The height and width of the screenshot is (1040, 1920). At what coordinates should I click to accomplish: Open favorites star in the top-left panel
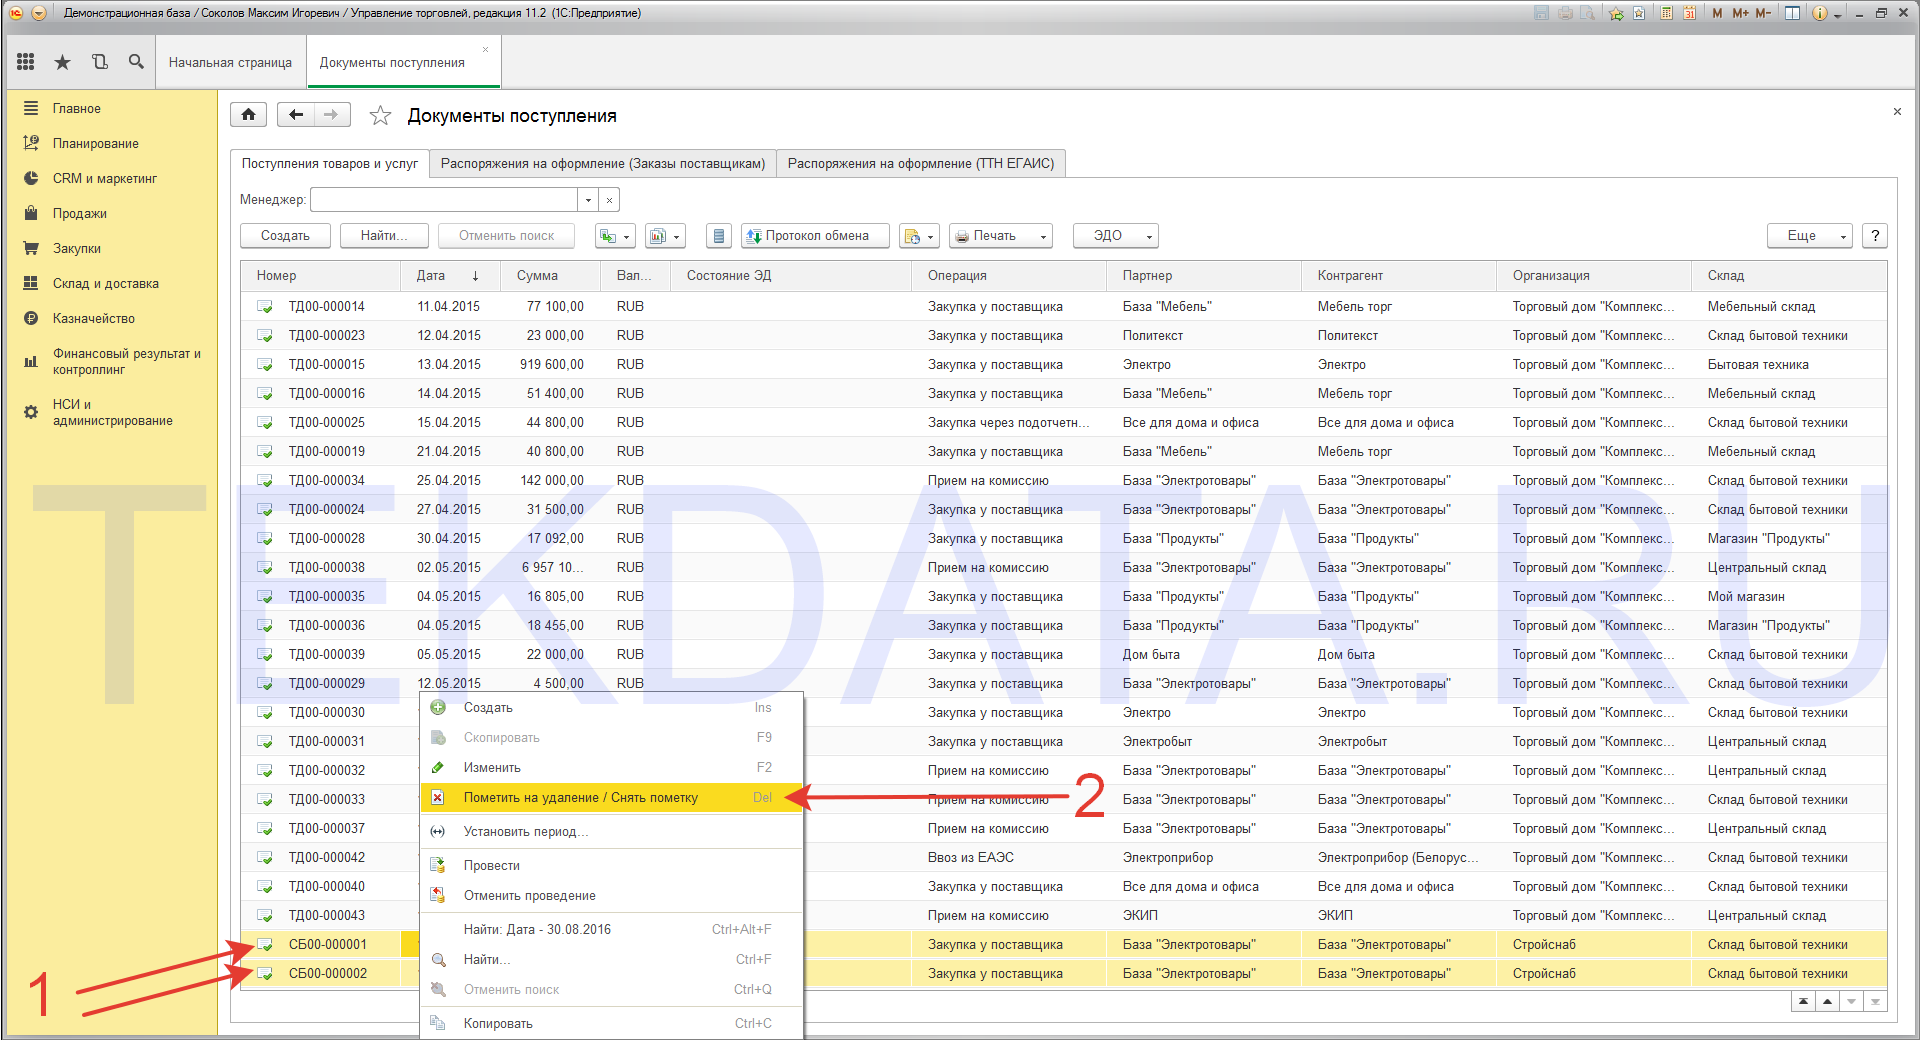(62, 62)
